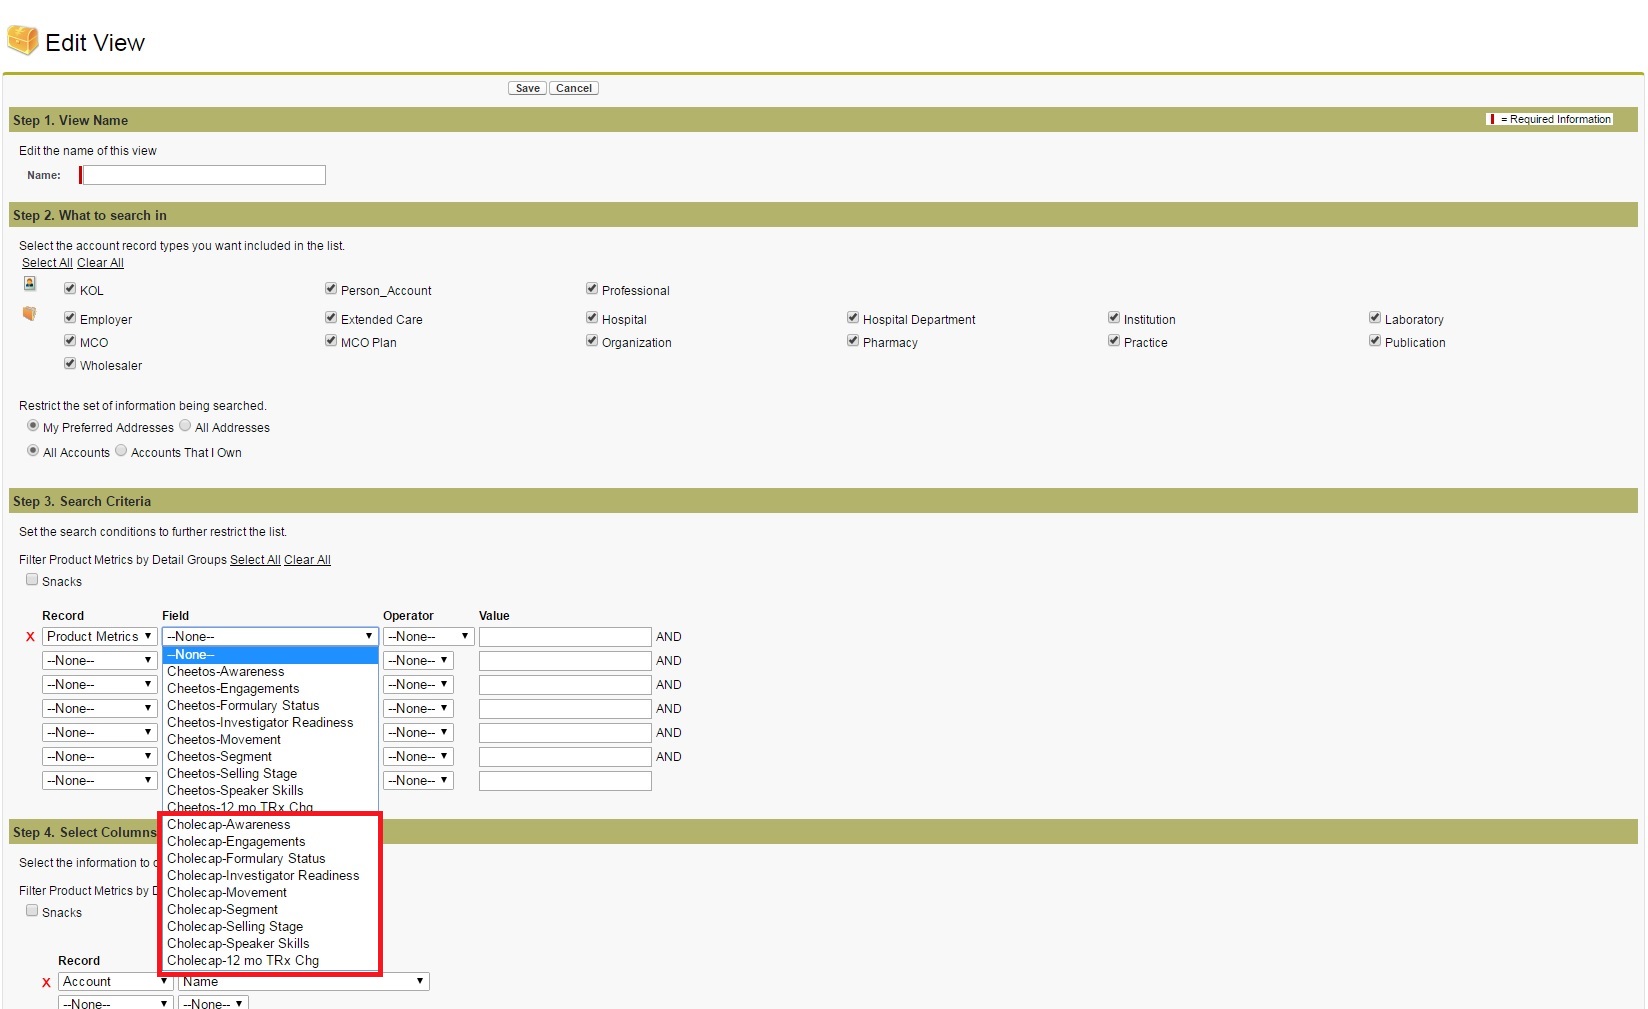
Task: Click the Edit View folder icon
Action: pyautogui.click(x=22, y=41)
